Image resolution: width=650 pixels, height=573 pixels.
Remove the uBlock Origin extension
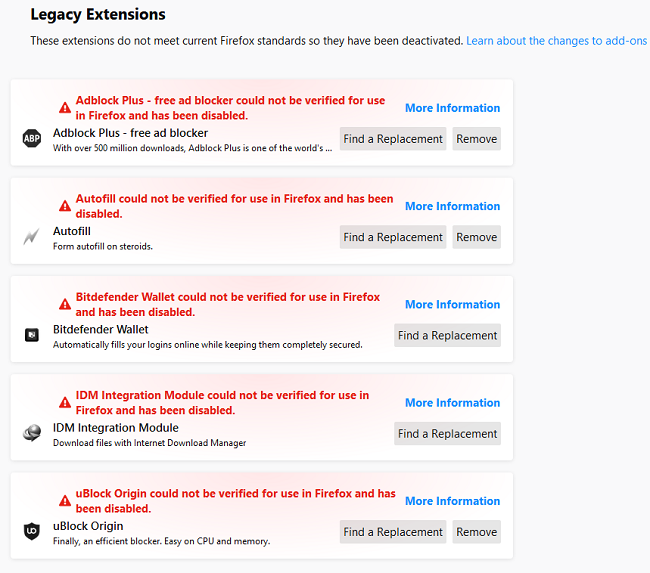pos(476,532)
